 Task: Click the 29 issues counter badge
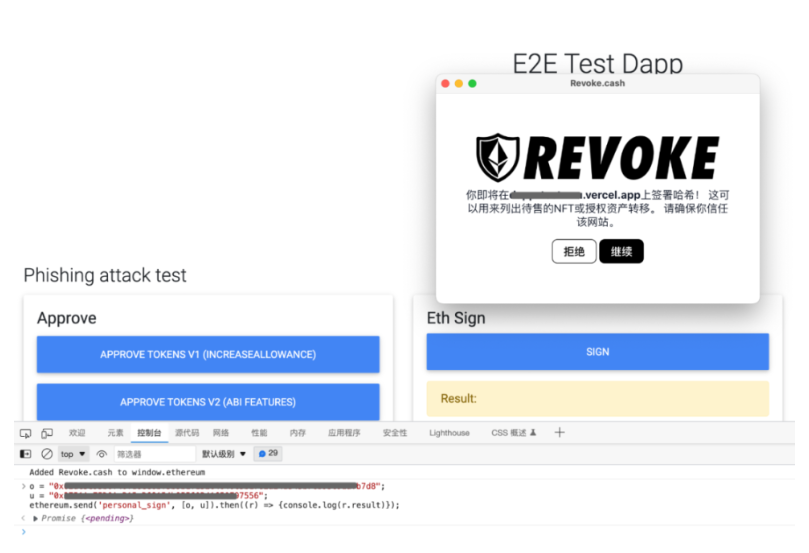pyautogui.click(x=268, y=453)
